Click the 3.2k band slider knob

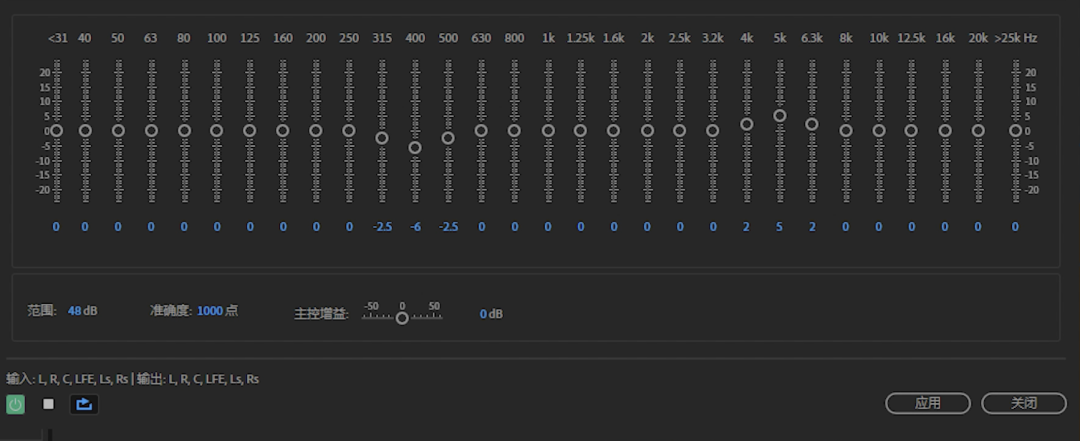point(713,130)
